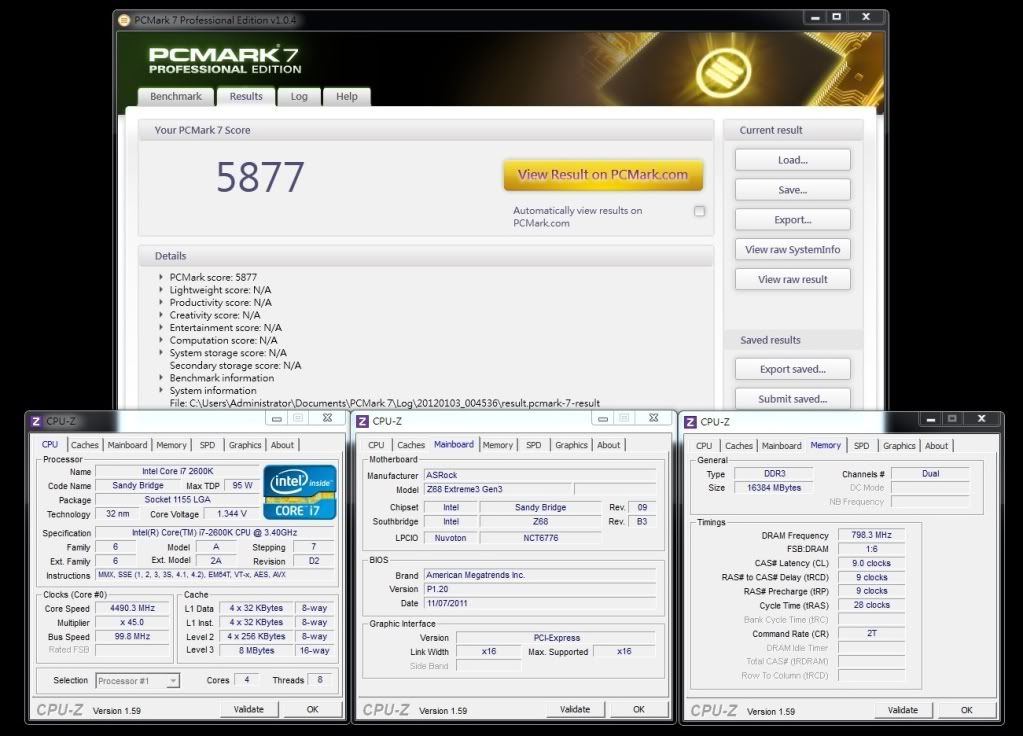Click Validate in CPU-Z Memory window
Viewport: 1023px width, 736px height.
903,710
